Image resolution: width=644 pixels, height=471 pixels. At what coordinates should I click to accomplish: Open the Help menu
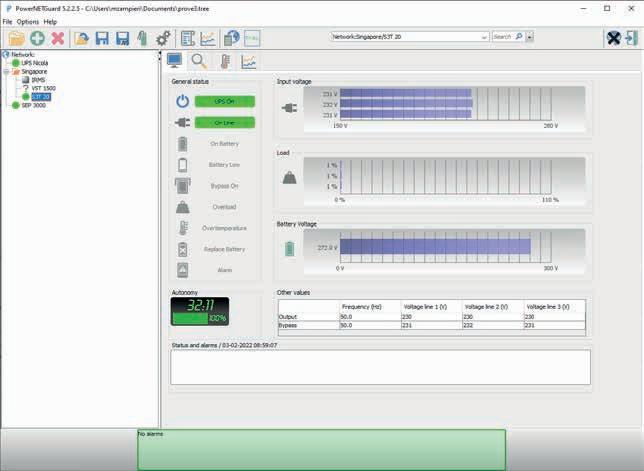(50, 22)
